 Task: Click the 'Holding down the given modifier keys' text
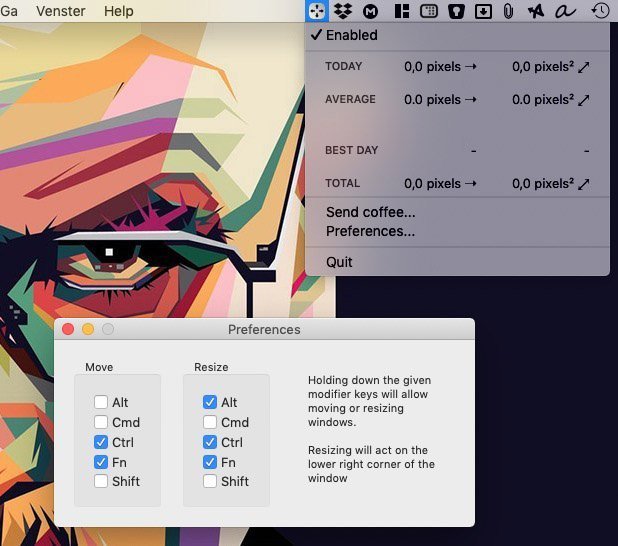pos(370,401)
